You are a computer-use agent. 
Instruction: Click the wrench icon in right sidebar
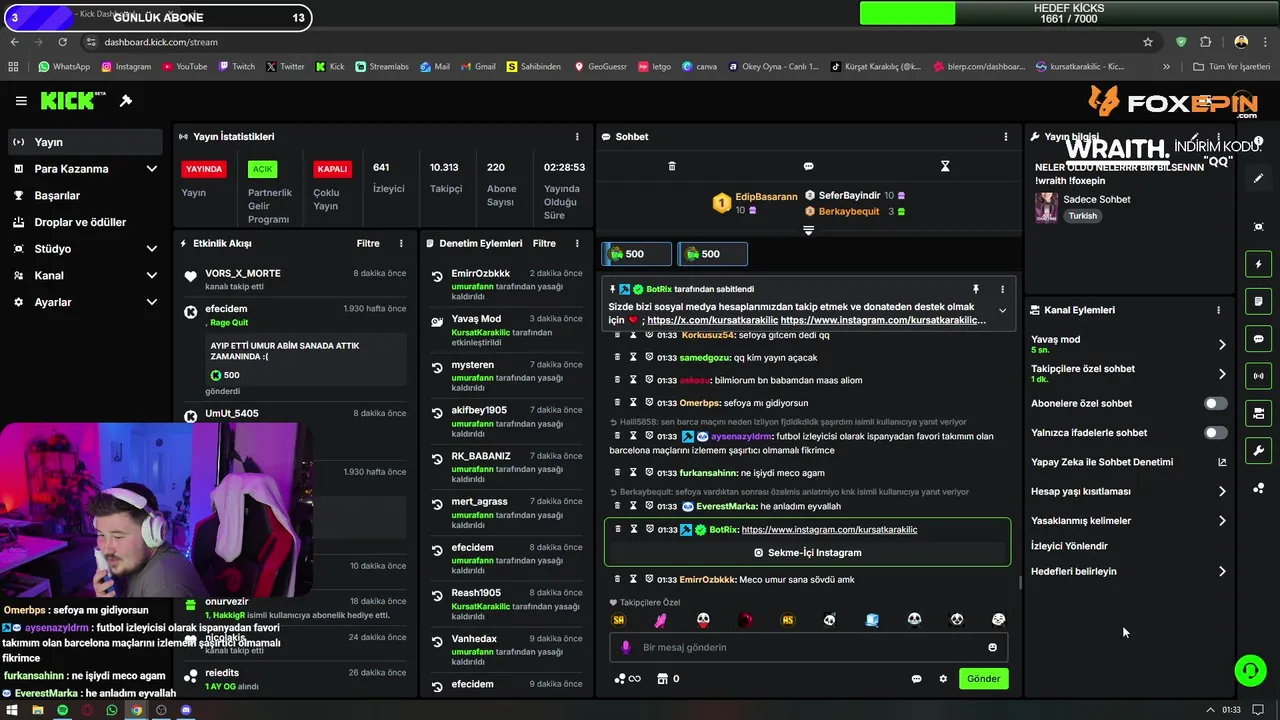tap(1259, 450)
